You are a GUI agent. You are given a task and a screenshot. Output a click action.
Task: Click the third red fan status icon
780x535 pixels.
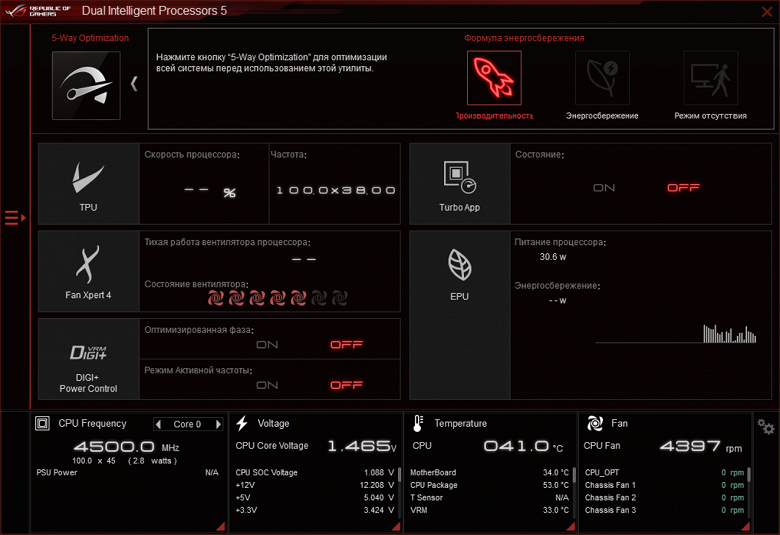click(x=257, y=298)
